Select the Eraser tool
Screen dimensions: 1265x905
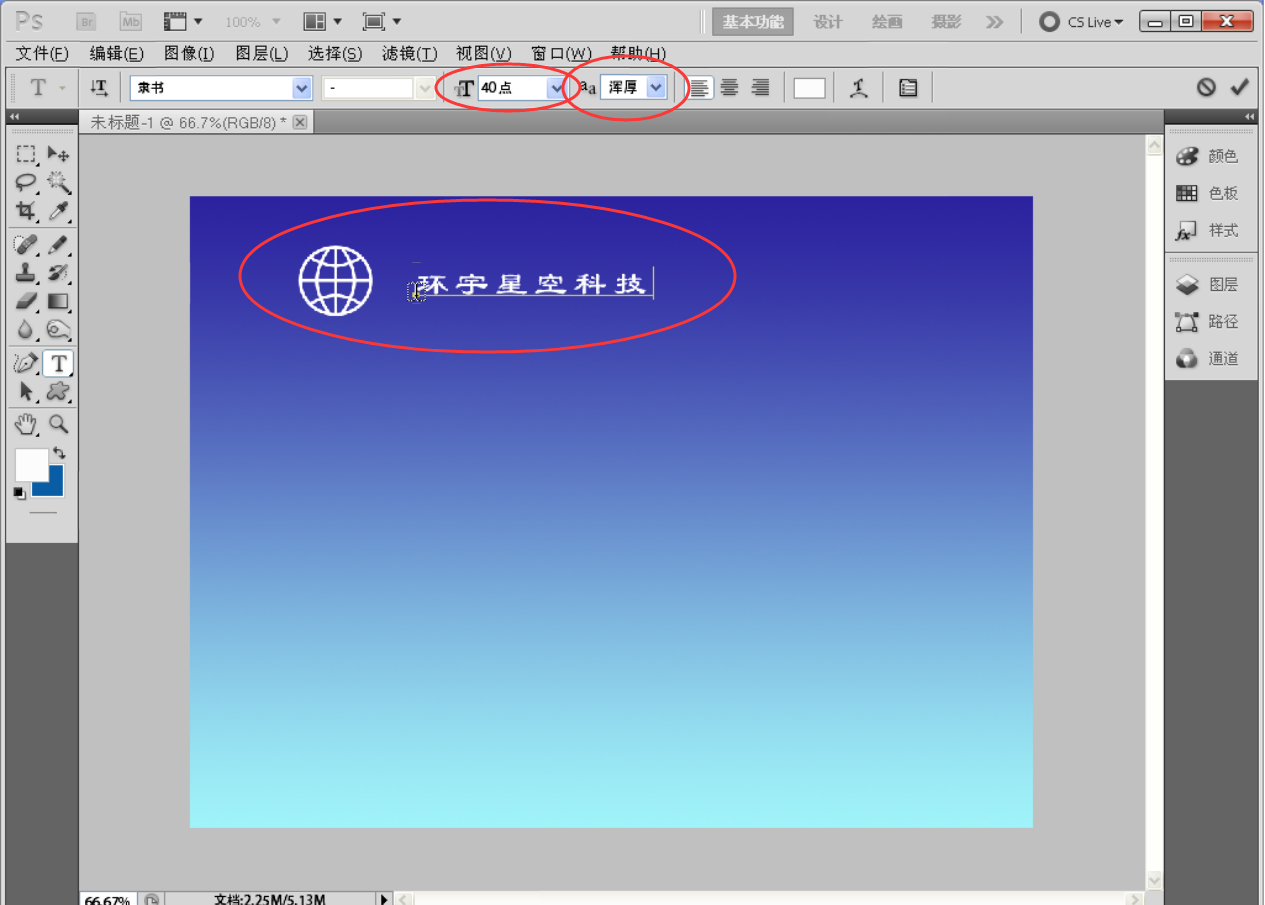pos(26,301)
